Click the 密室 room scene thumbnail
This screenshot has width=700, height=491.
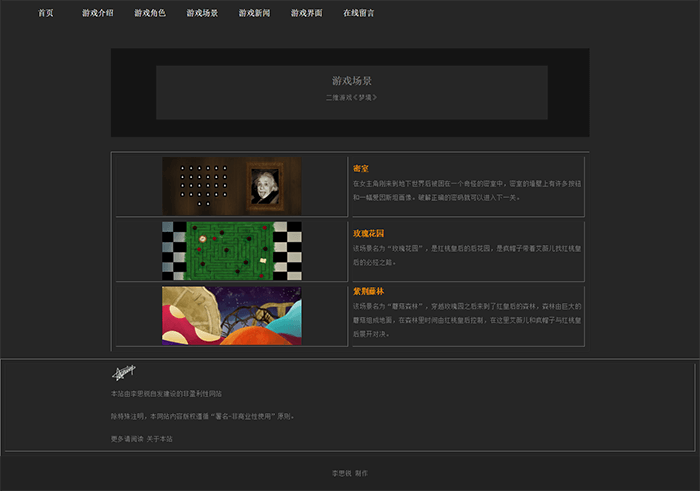point(231,186)
